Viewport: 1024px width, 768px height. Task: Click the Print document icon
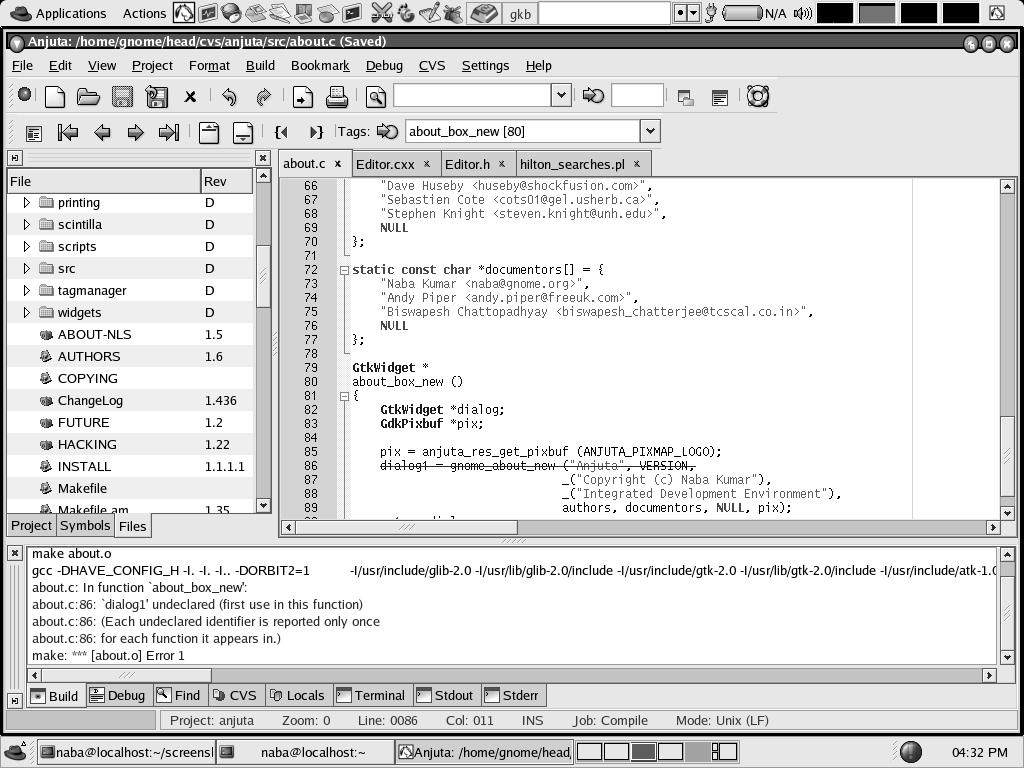(x=336, y=97)
